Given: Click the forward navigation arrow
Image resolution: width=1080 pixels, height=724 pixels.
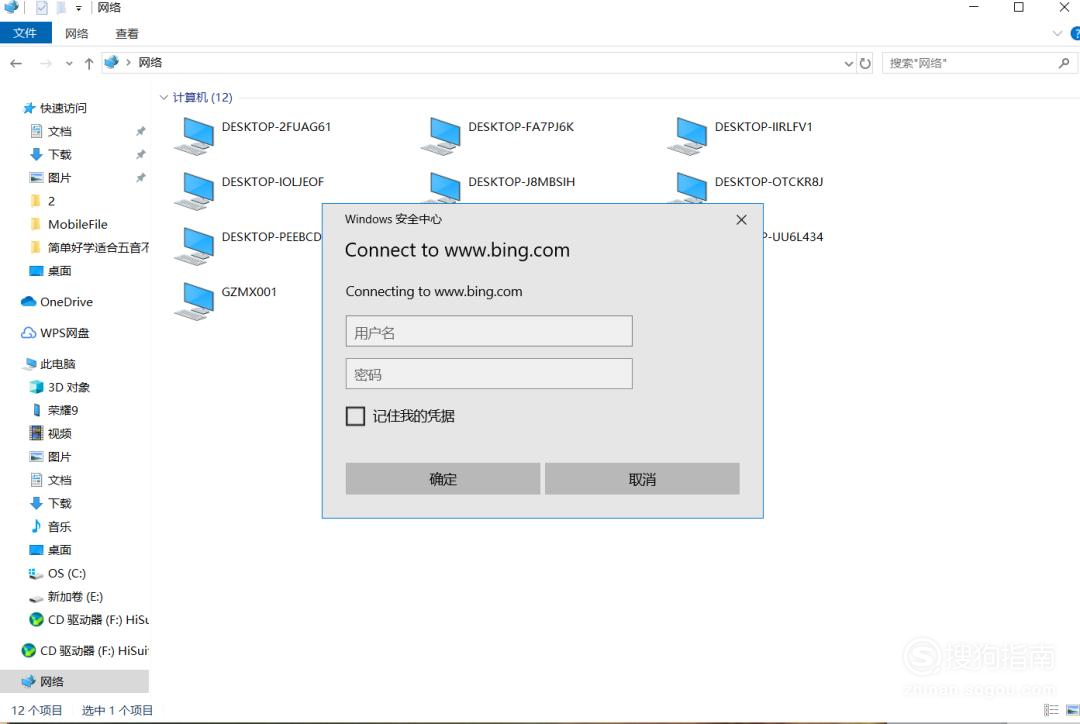Looking at the screenshot, I should (x=46, y=63).
